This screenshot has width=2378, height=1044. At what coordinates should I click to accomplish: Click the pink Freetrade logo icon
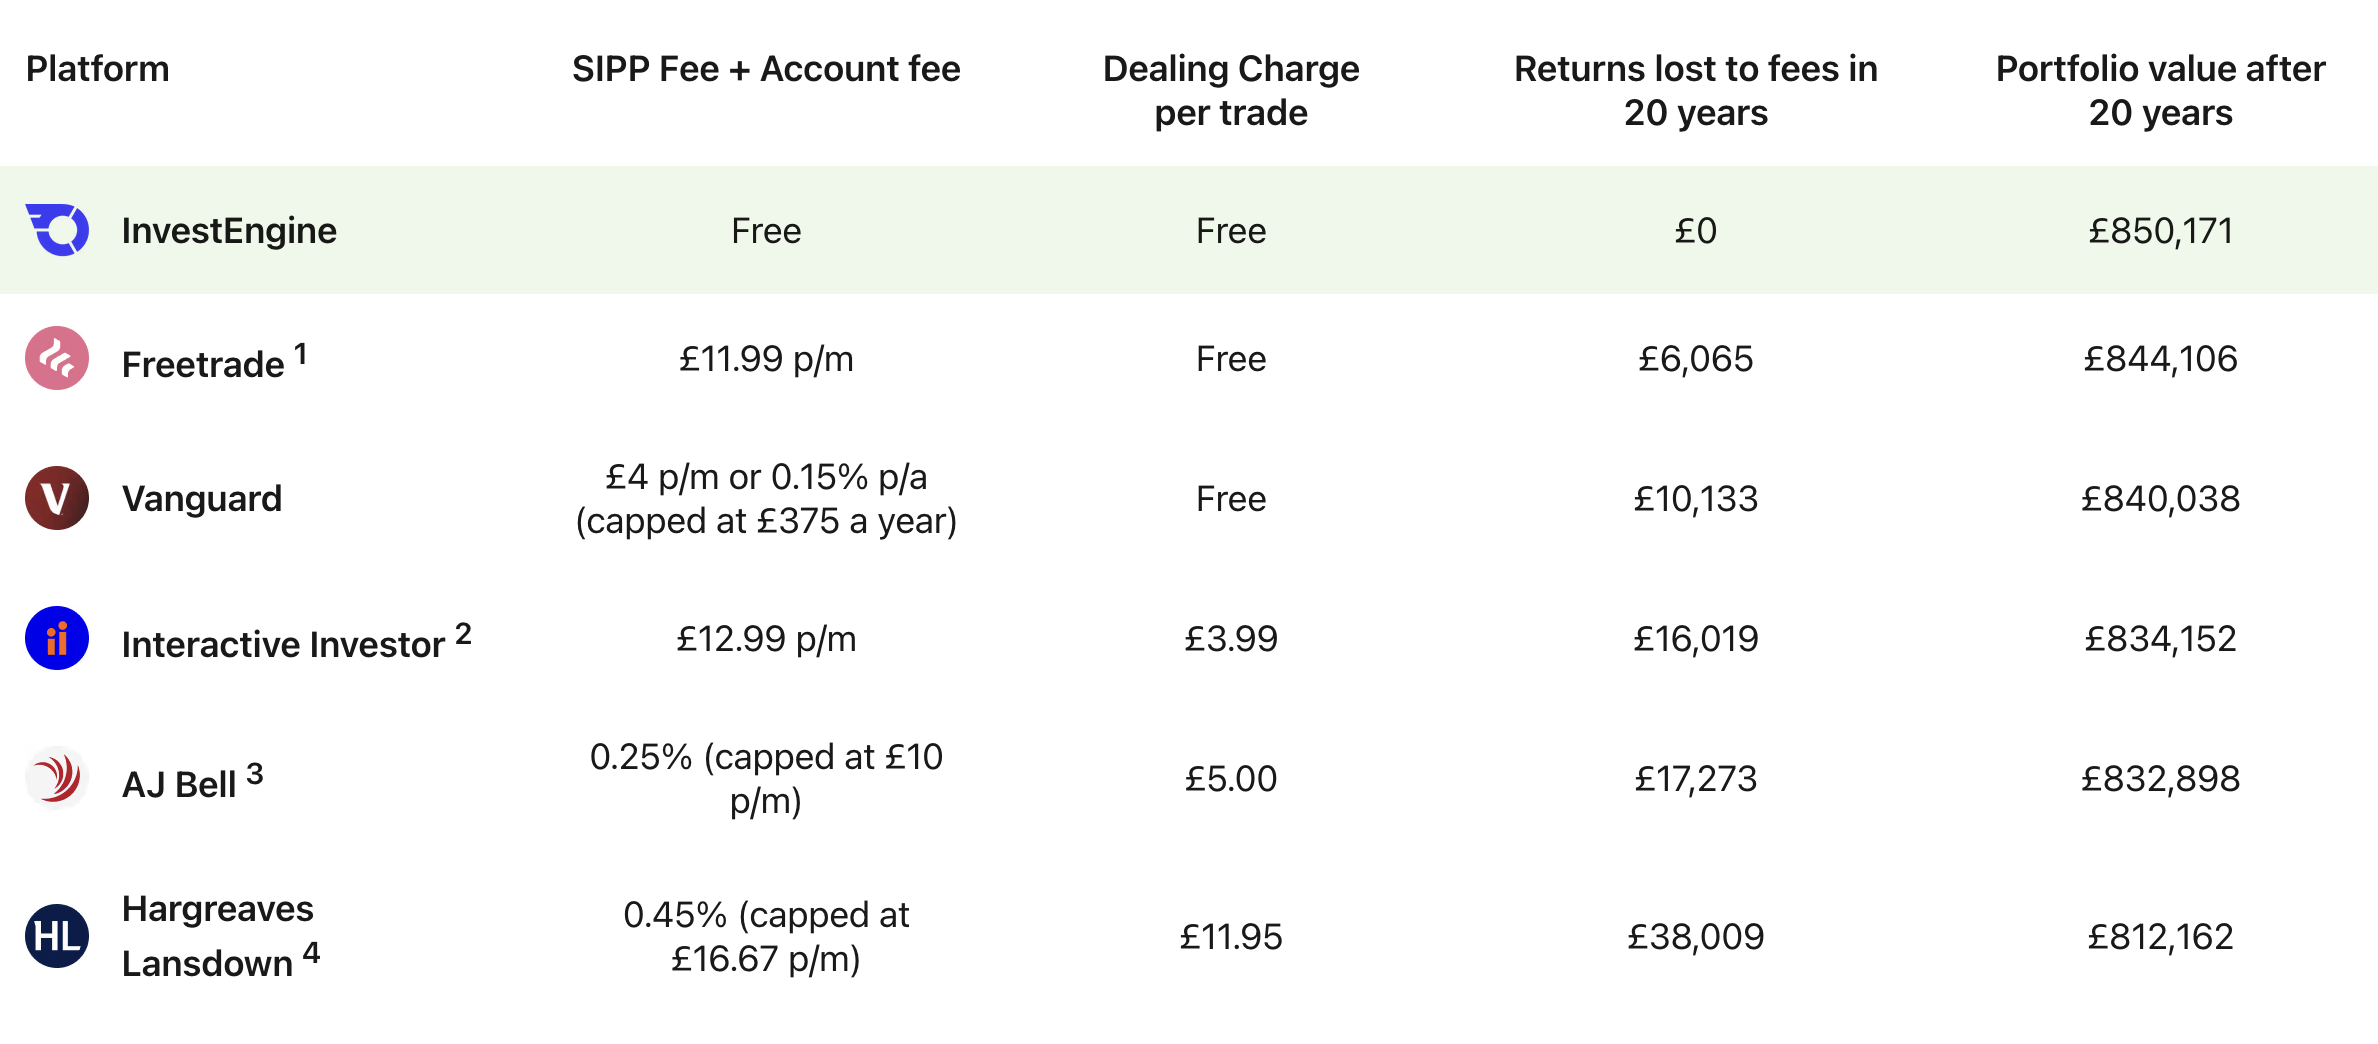[57, 358]
